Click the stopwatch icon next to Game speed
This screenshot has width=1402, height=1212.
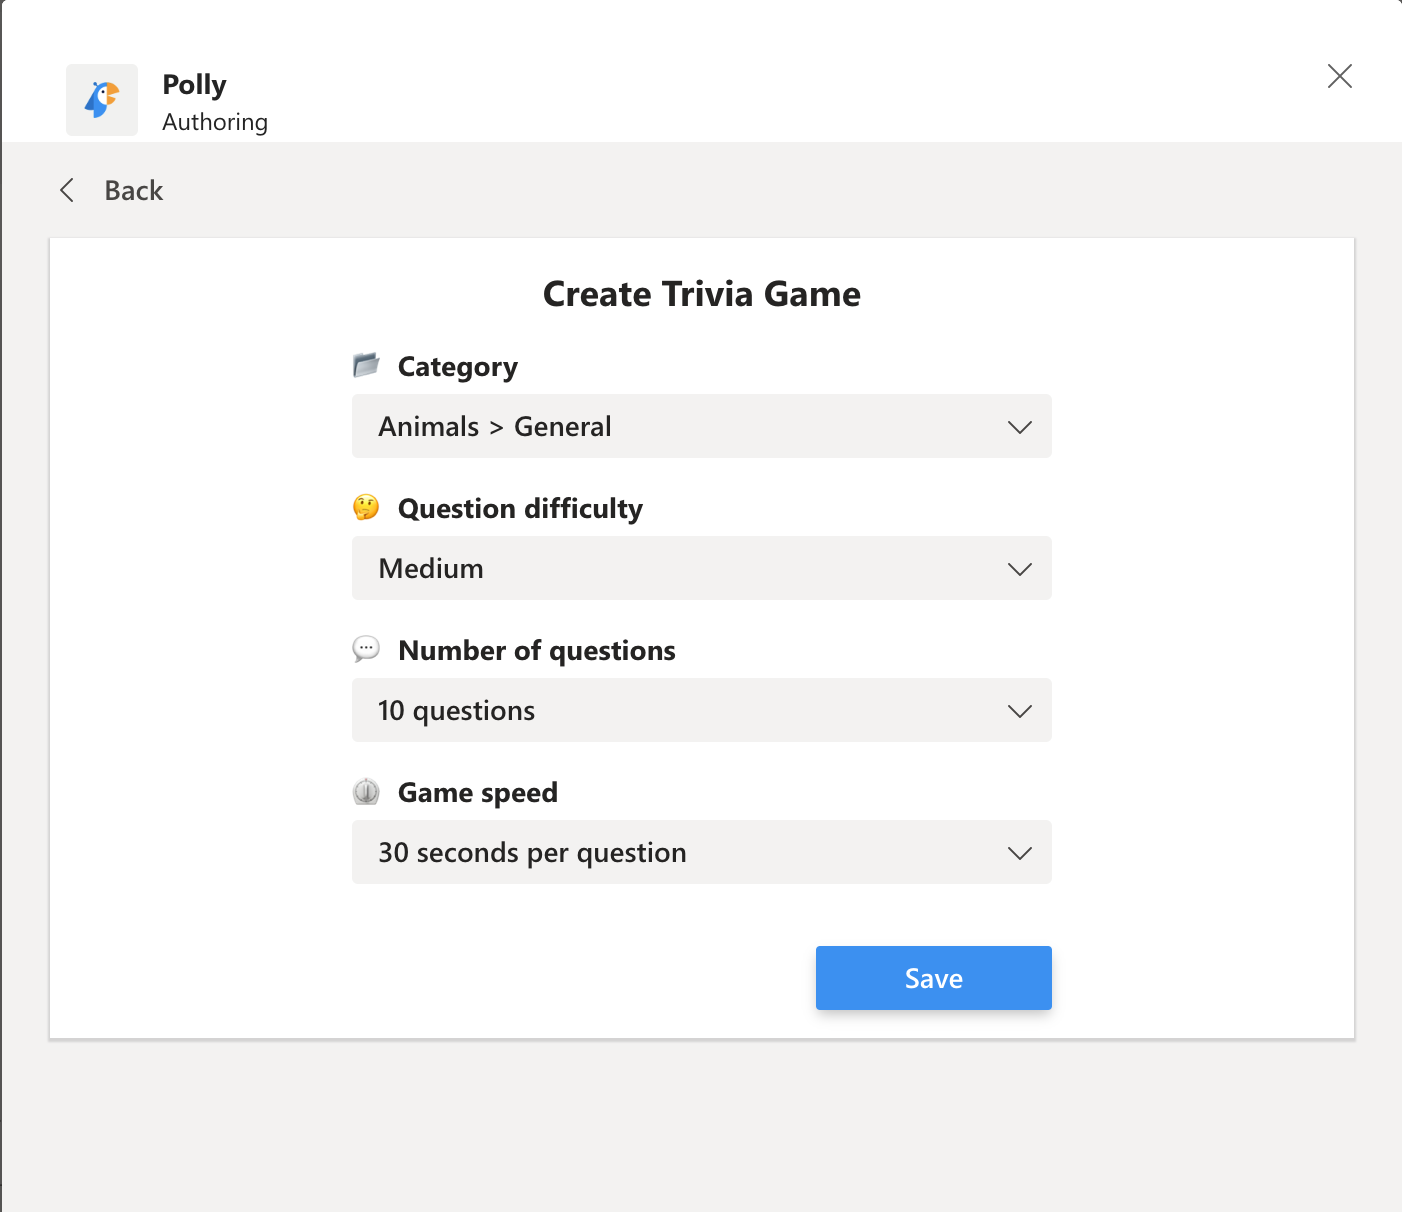366,791
